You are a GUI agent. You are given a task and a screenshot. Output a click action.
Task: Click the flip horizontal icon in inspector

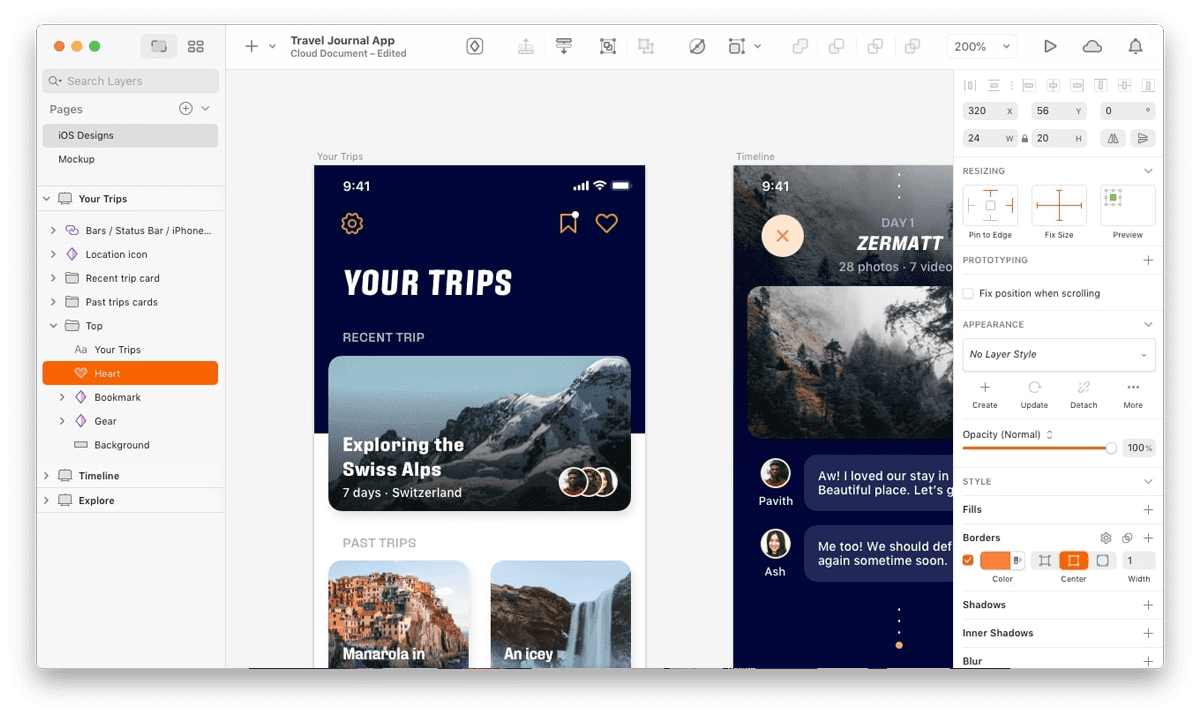(1114, 138)
